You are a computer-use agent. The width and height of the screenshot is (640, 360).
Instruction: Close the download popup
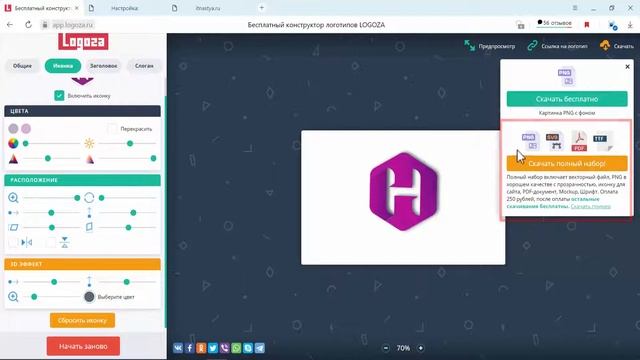click(627, 67)
